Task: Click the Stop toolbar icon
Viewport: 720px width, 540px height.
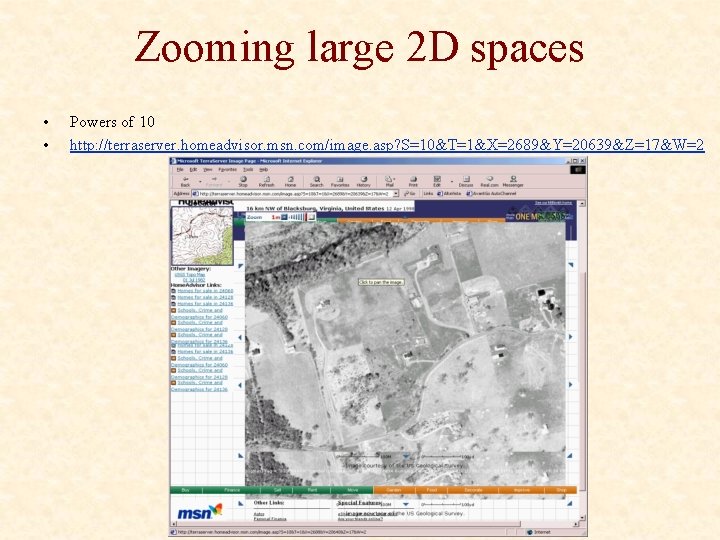Action: (243, 181)
